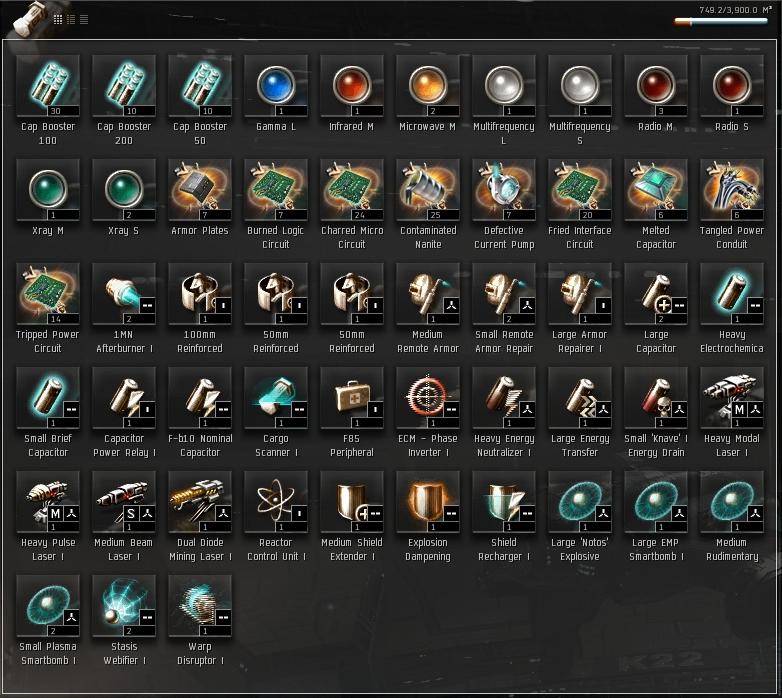Select the F-b10 Nominal Capacitor module
782x698 pixels.
click(x=200, y=398)
